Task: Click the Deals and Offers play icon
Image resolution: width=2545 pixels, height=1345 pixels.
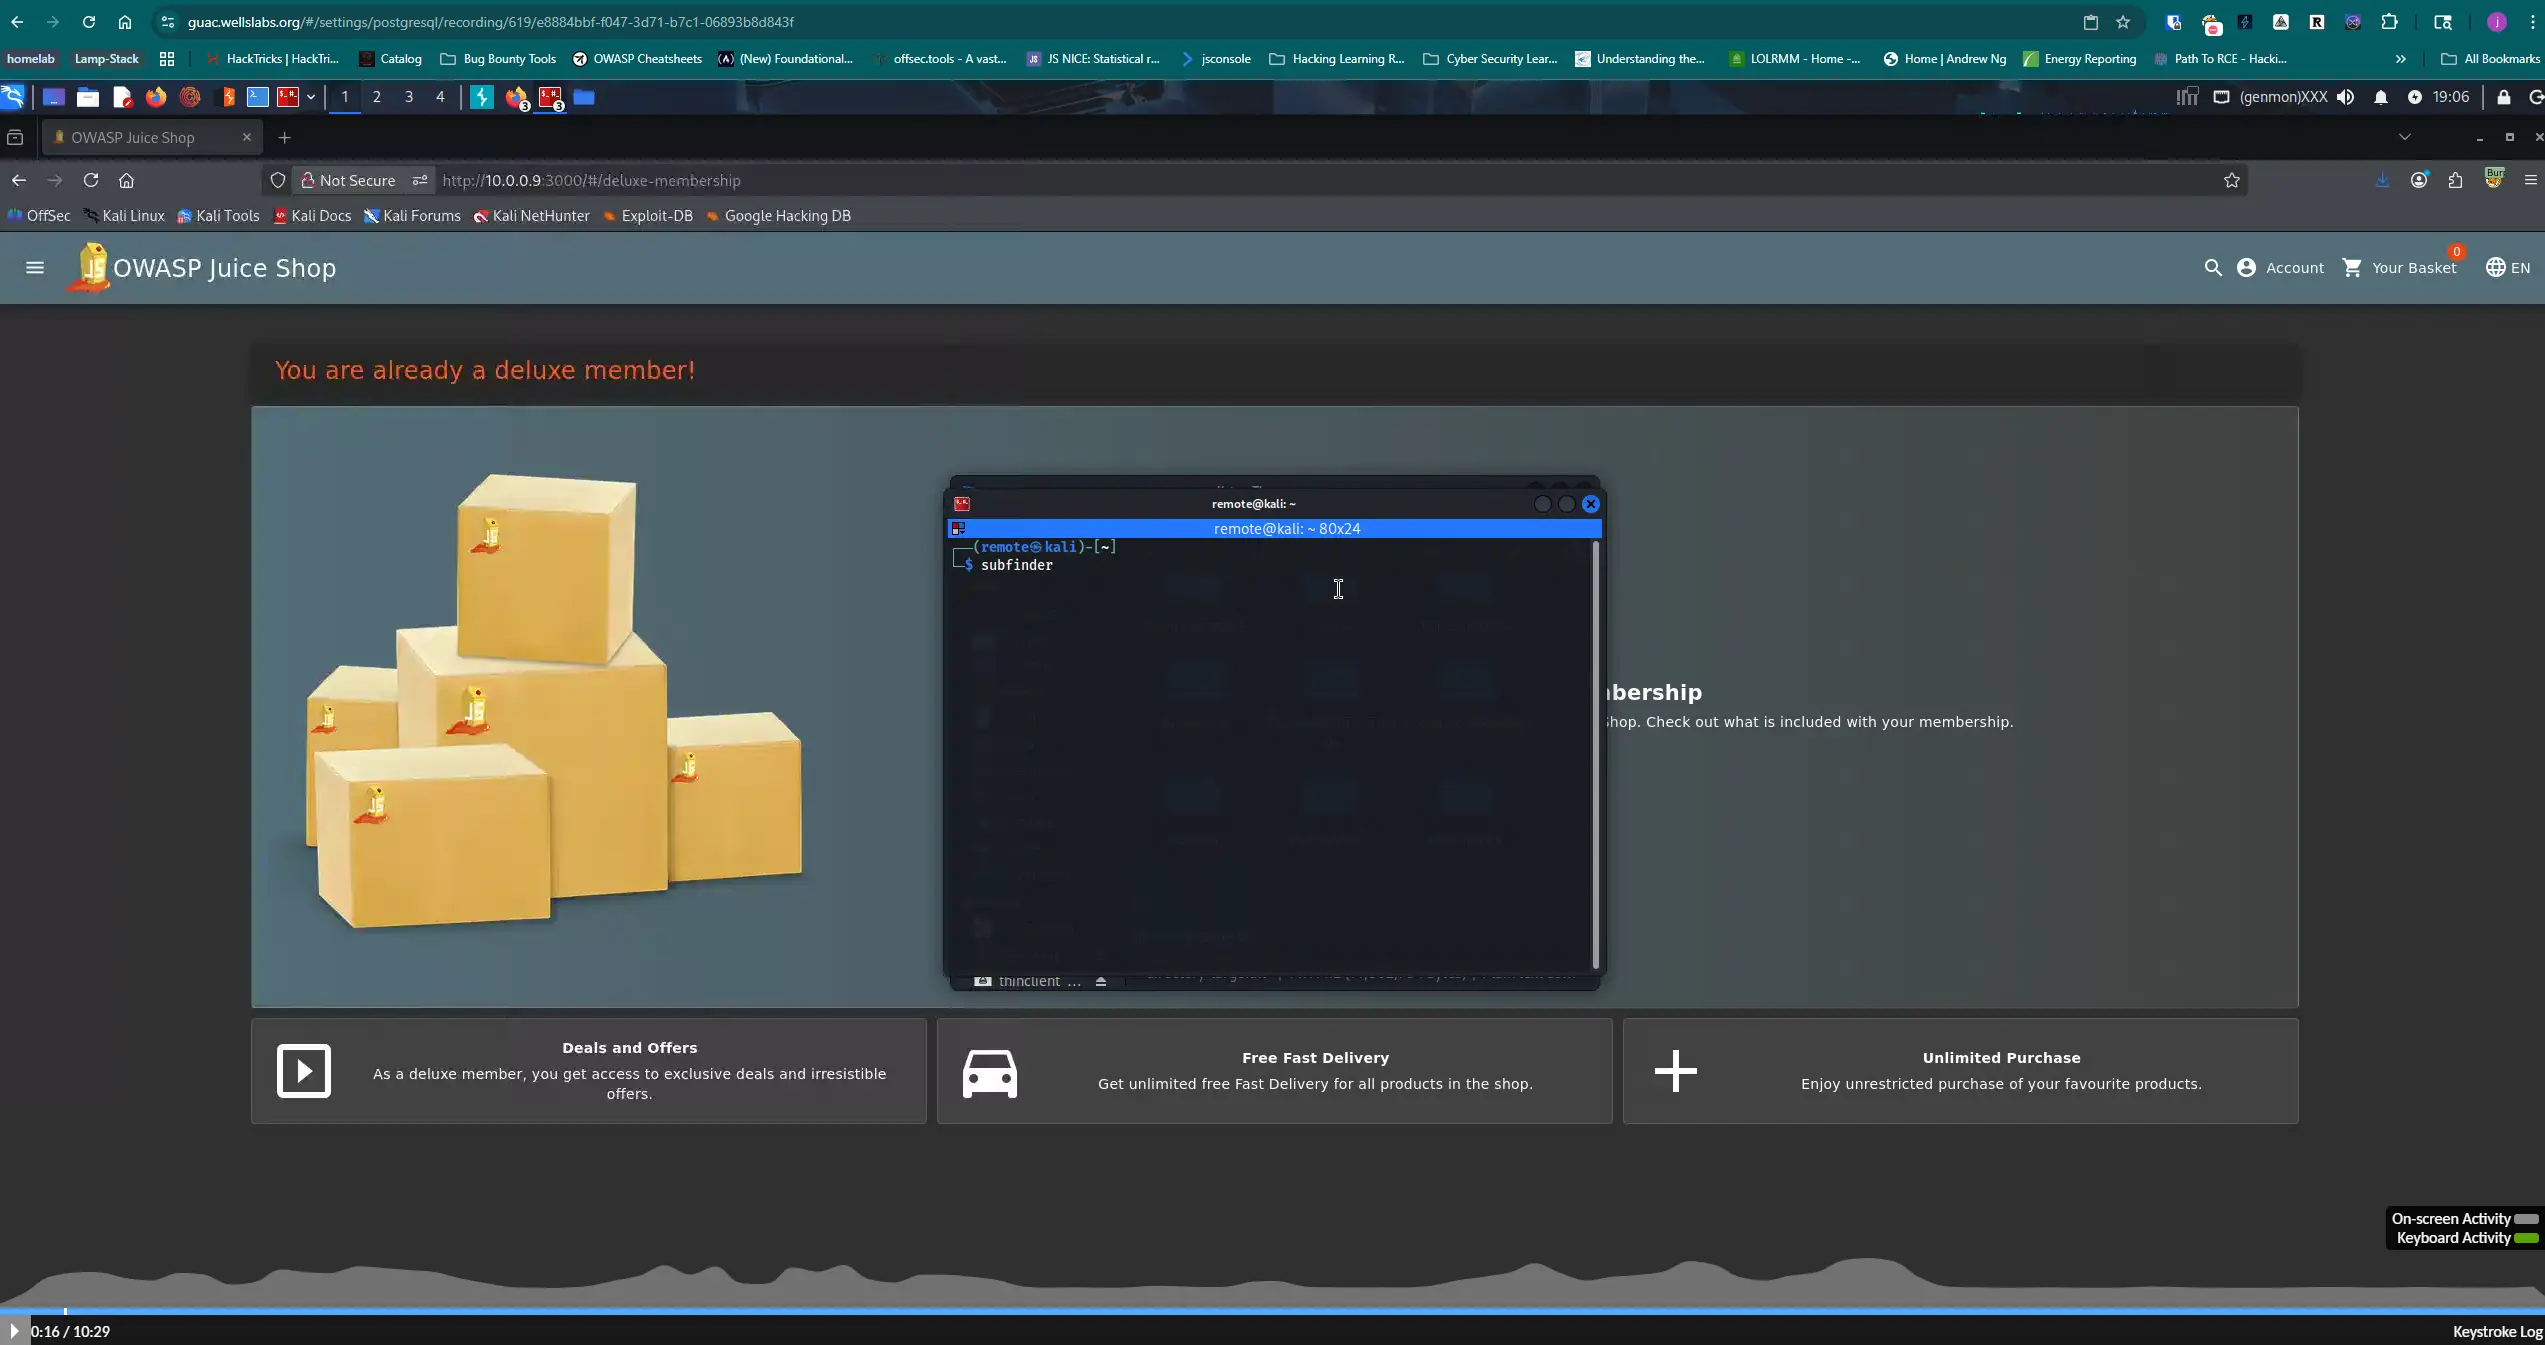Action: [304, 1071]
